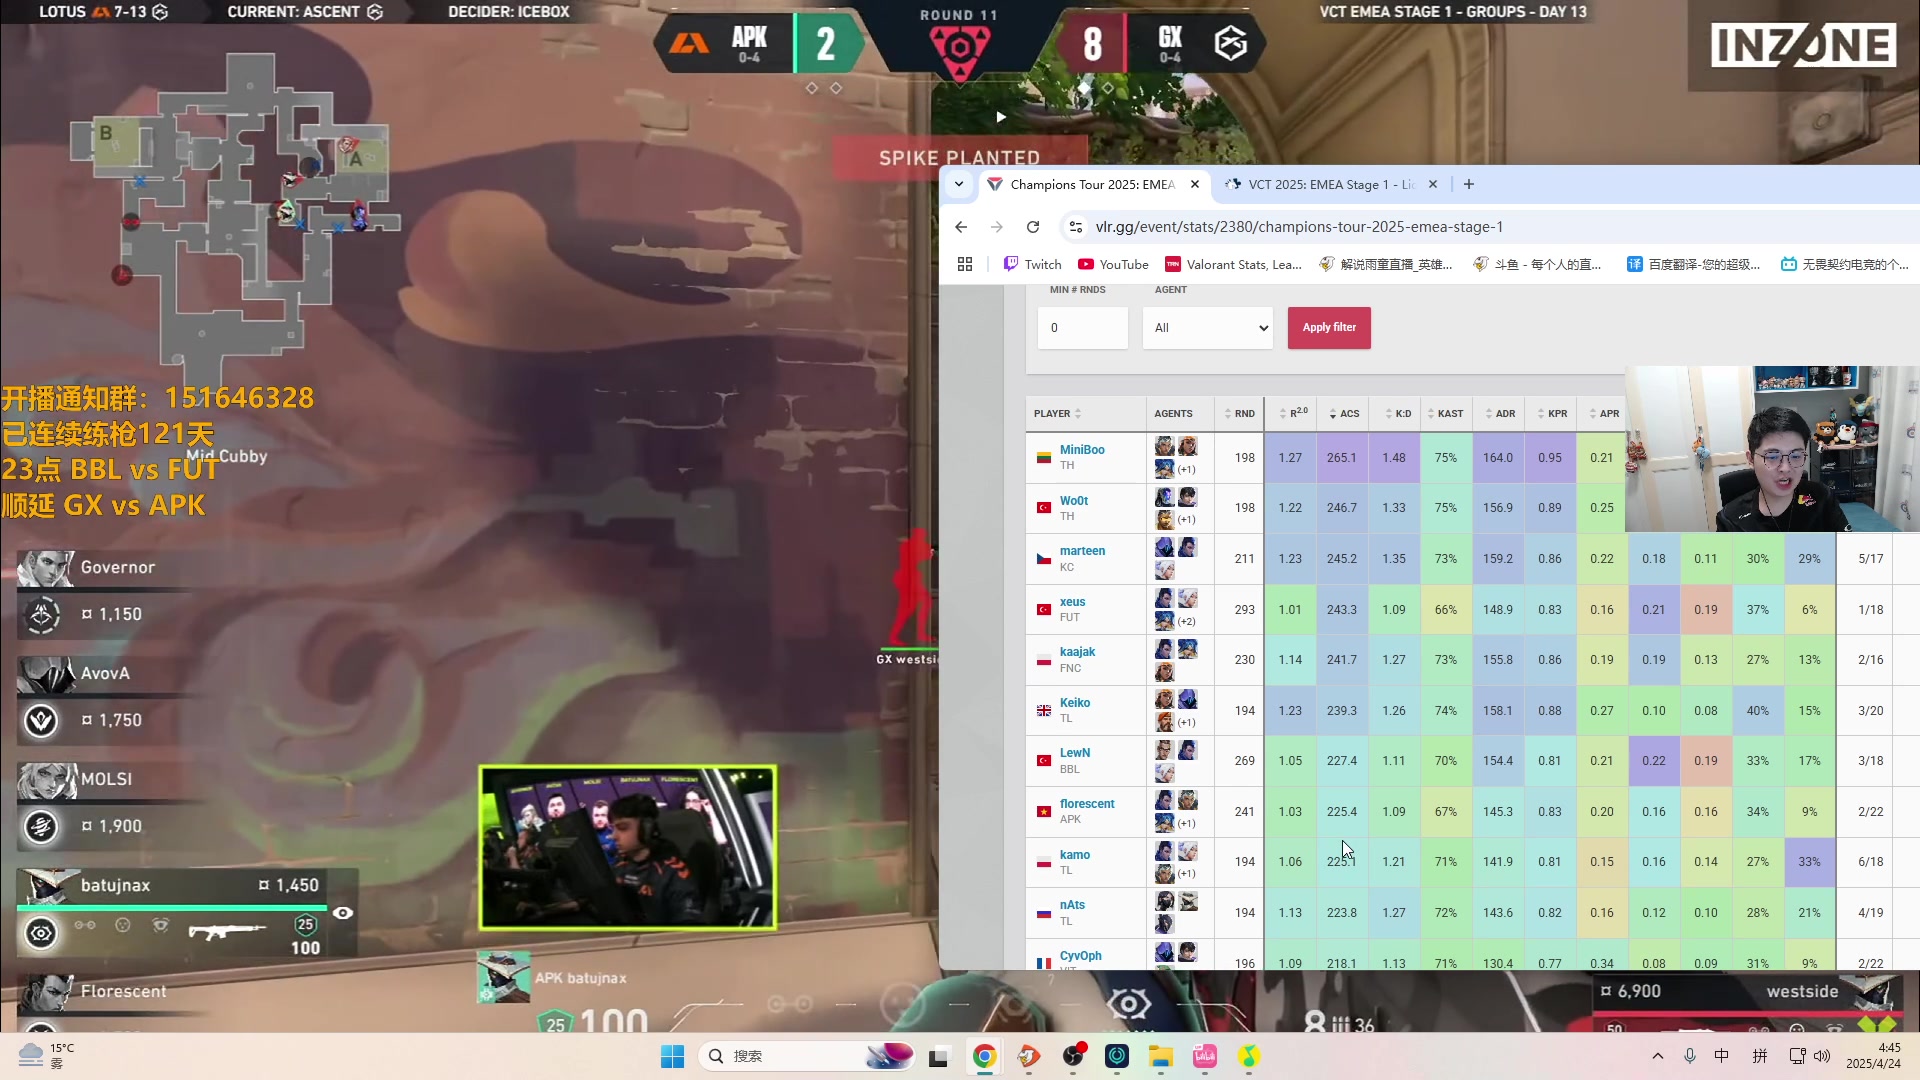1920x1080 pixels.
Task: Click the Apply filter button
Action: (x=1329, y=328)
